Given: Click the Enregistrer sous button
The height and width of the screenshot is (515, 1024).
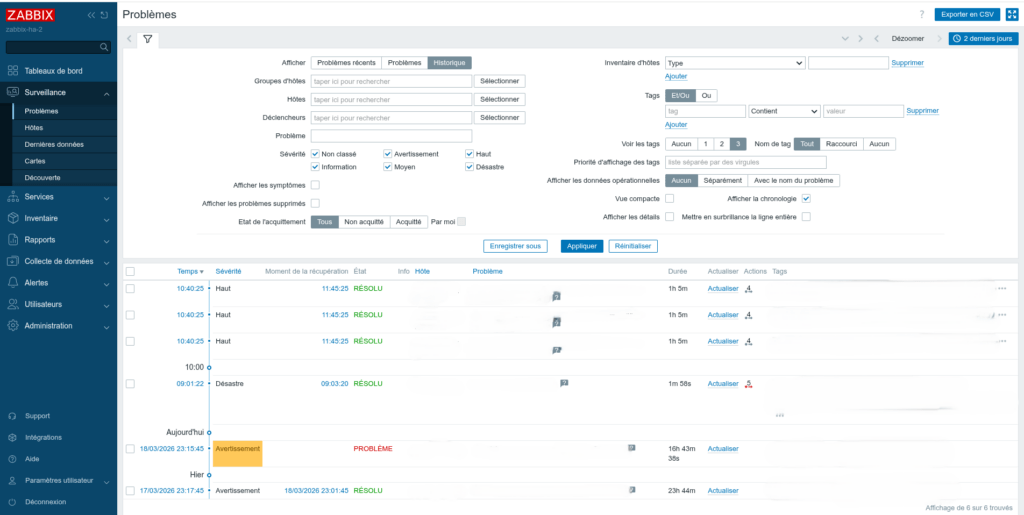Looking at the screenshot, I should coord(515,246).
